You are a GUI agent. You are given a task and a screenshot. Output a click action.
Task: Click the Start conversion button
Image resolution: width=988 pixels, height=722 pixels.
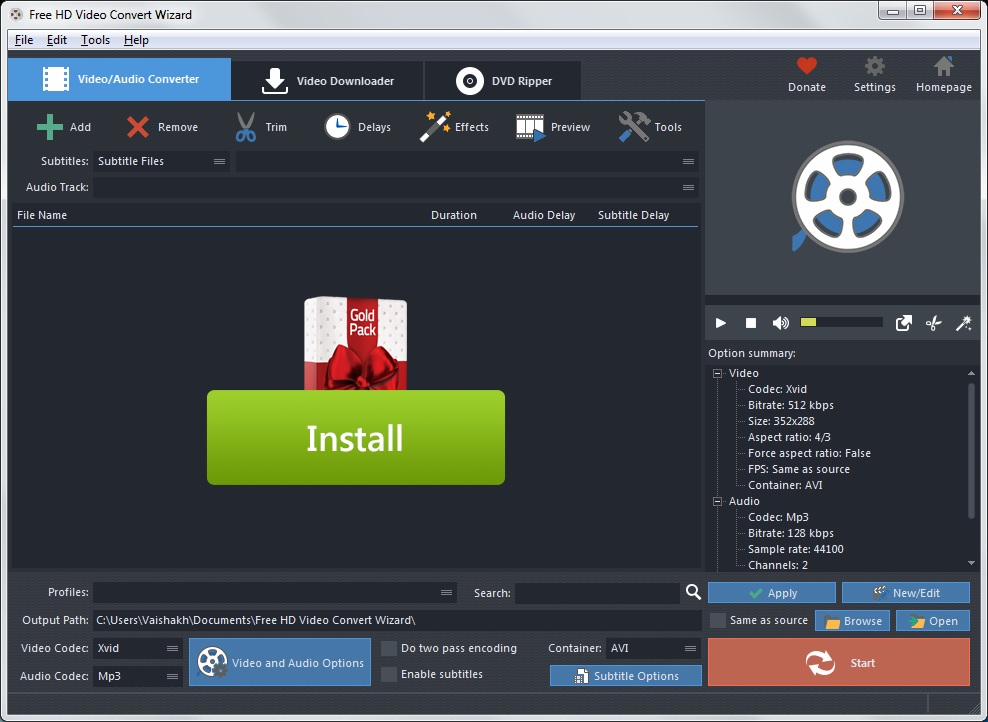pyautogui.click(x=839, y=662)
